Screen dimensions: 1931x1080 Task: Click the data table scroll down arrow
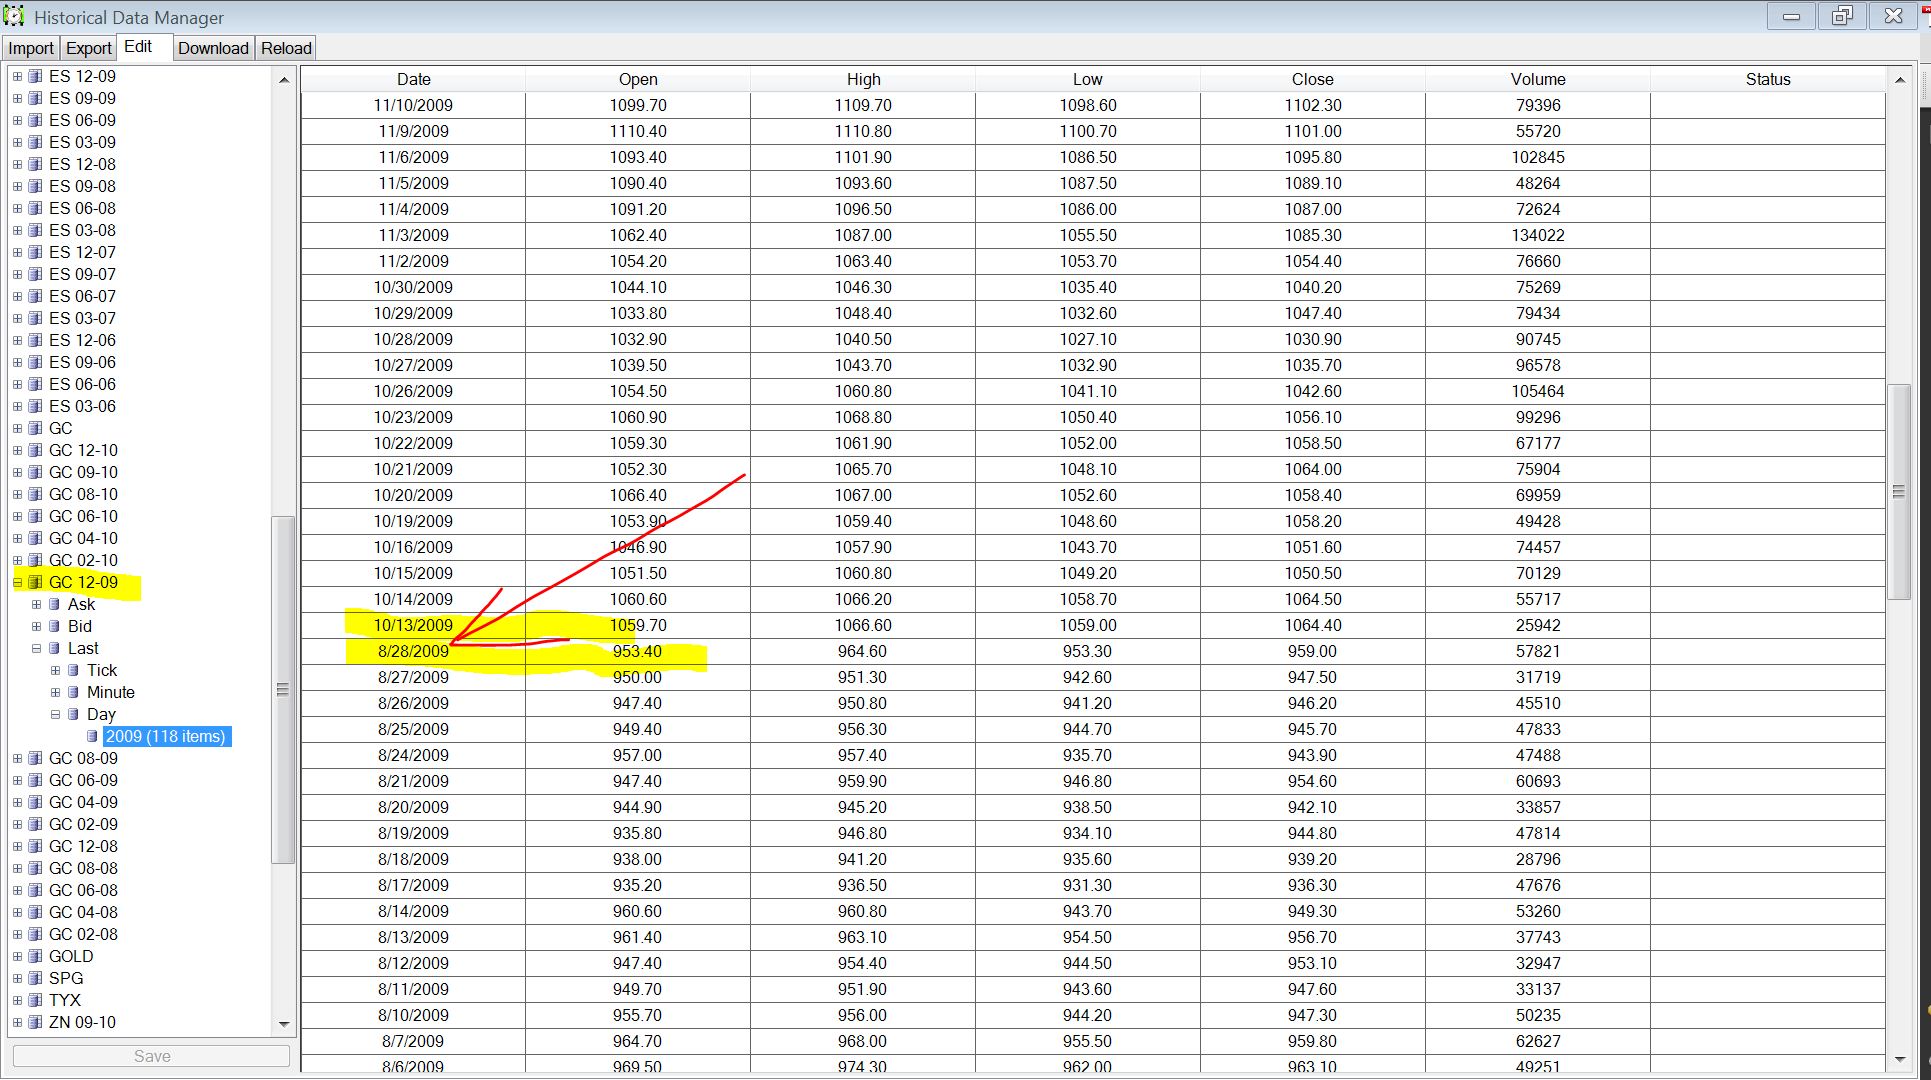coord(1899,1059)
